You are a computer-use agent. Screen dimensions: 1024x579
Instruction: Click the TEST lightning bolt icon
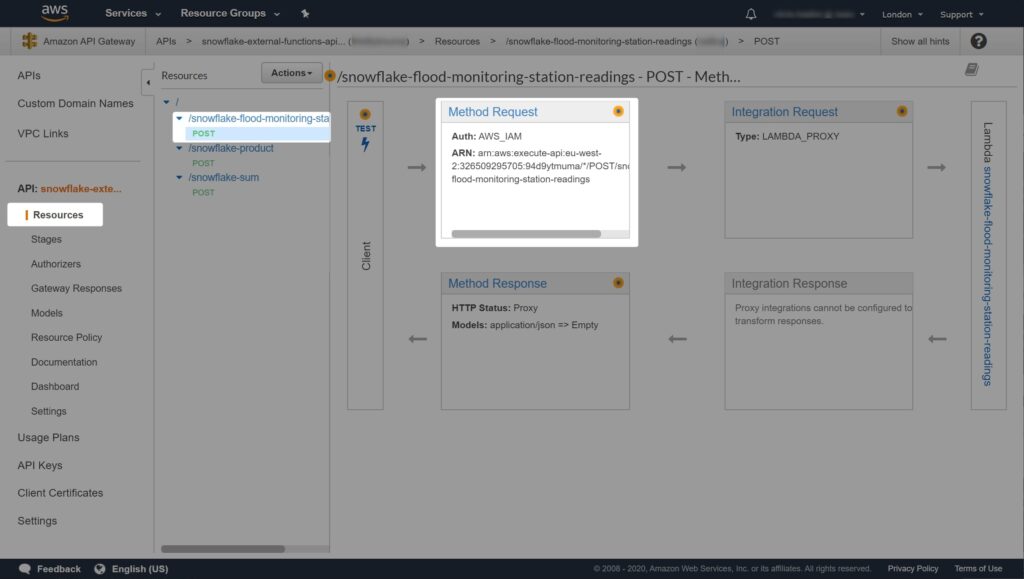tap(365, 144)
